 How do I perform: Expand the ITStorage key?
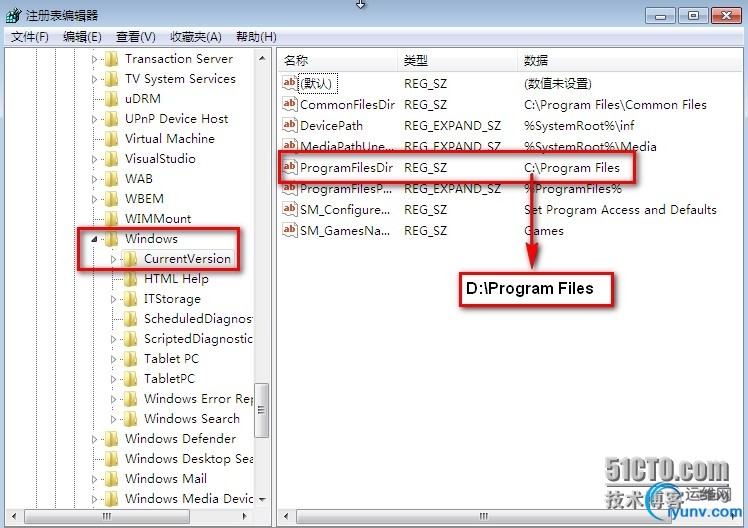[113, 299]
